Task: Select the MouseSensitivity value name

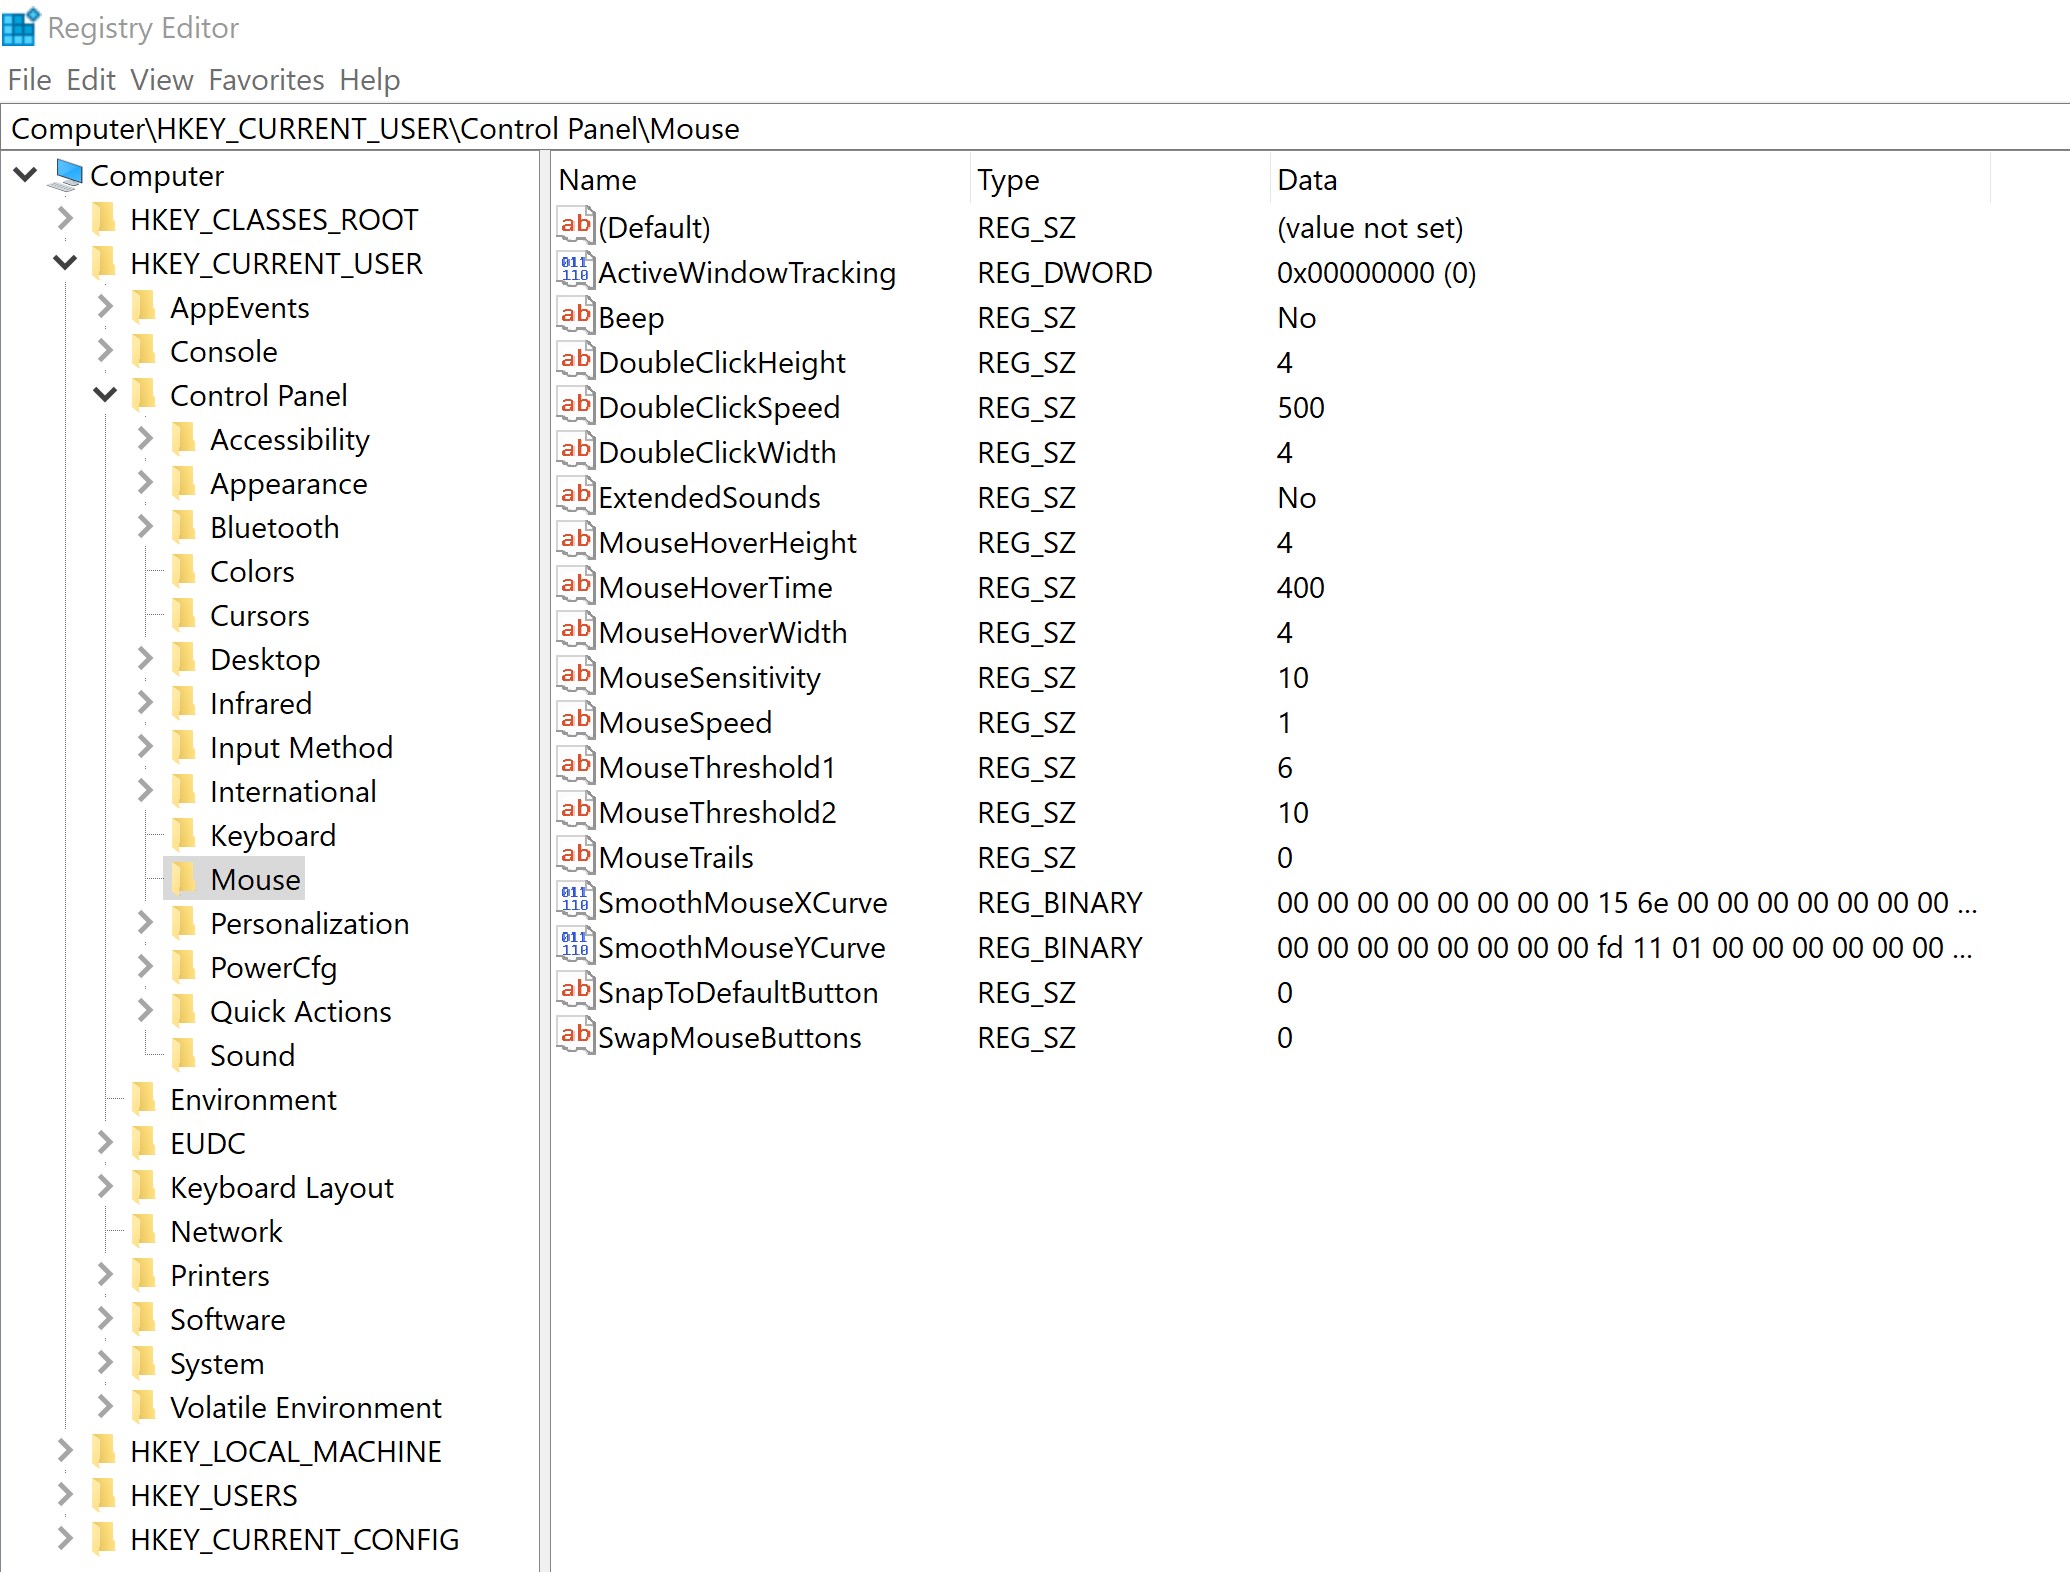Action: click(x=709, y=678)
